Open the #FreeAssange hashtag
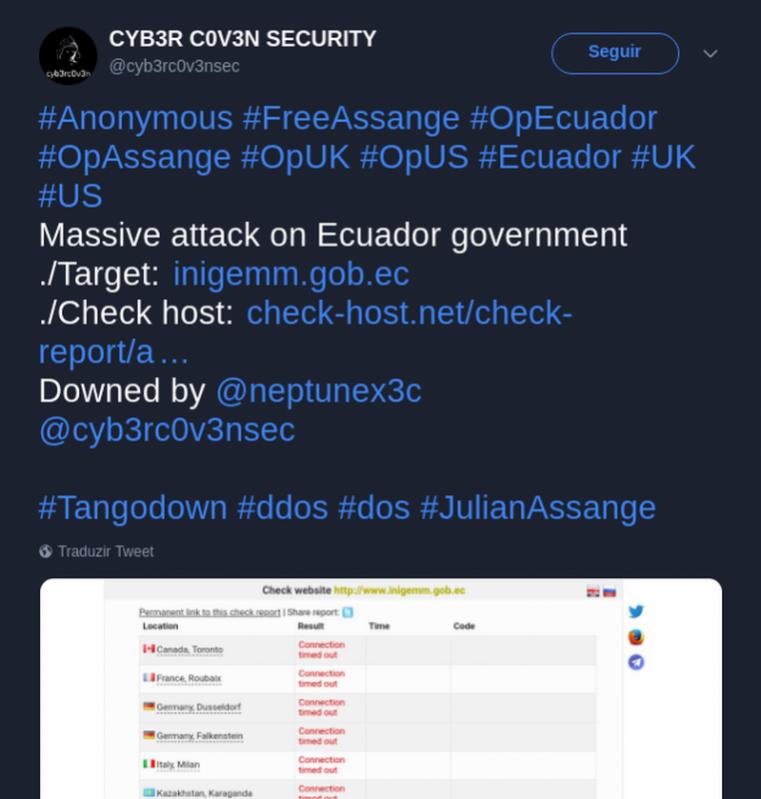 [351, 118]
